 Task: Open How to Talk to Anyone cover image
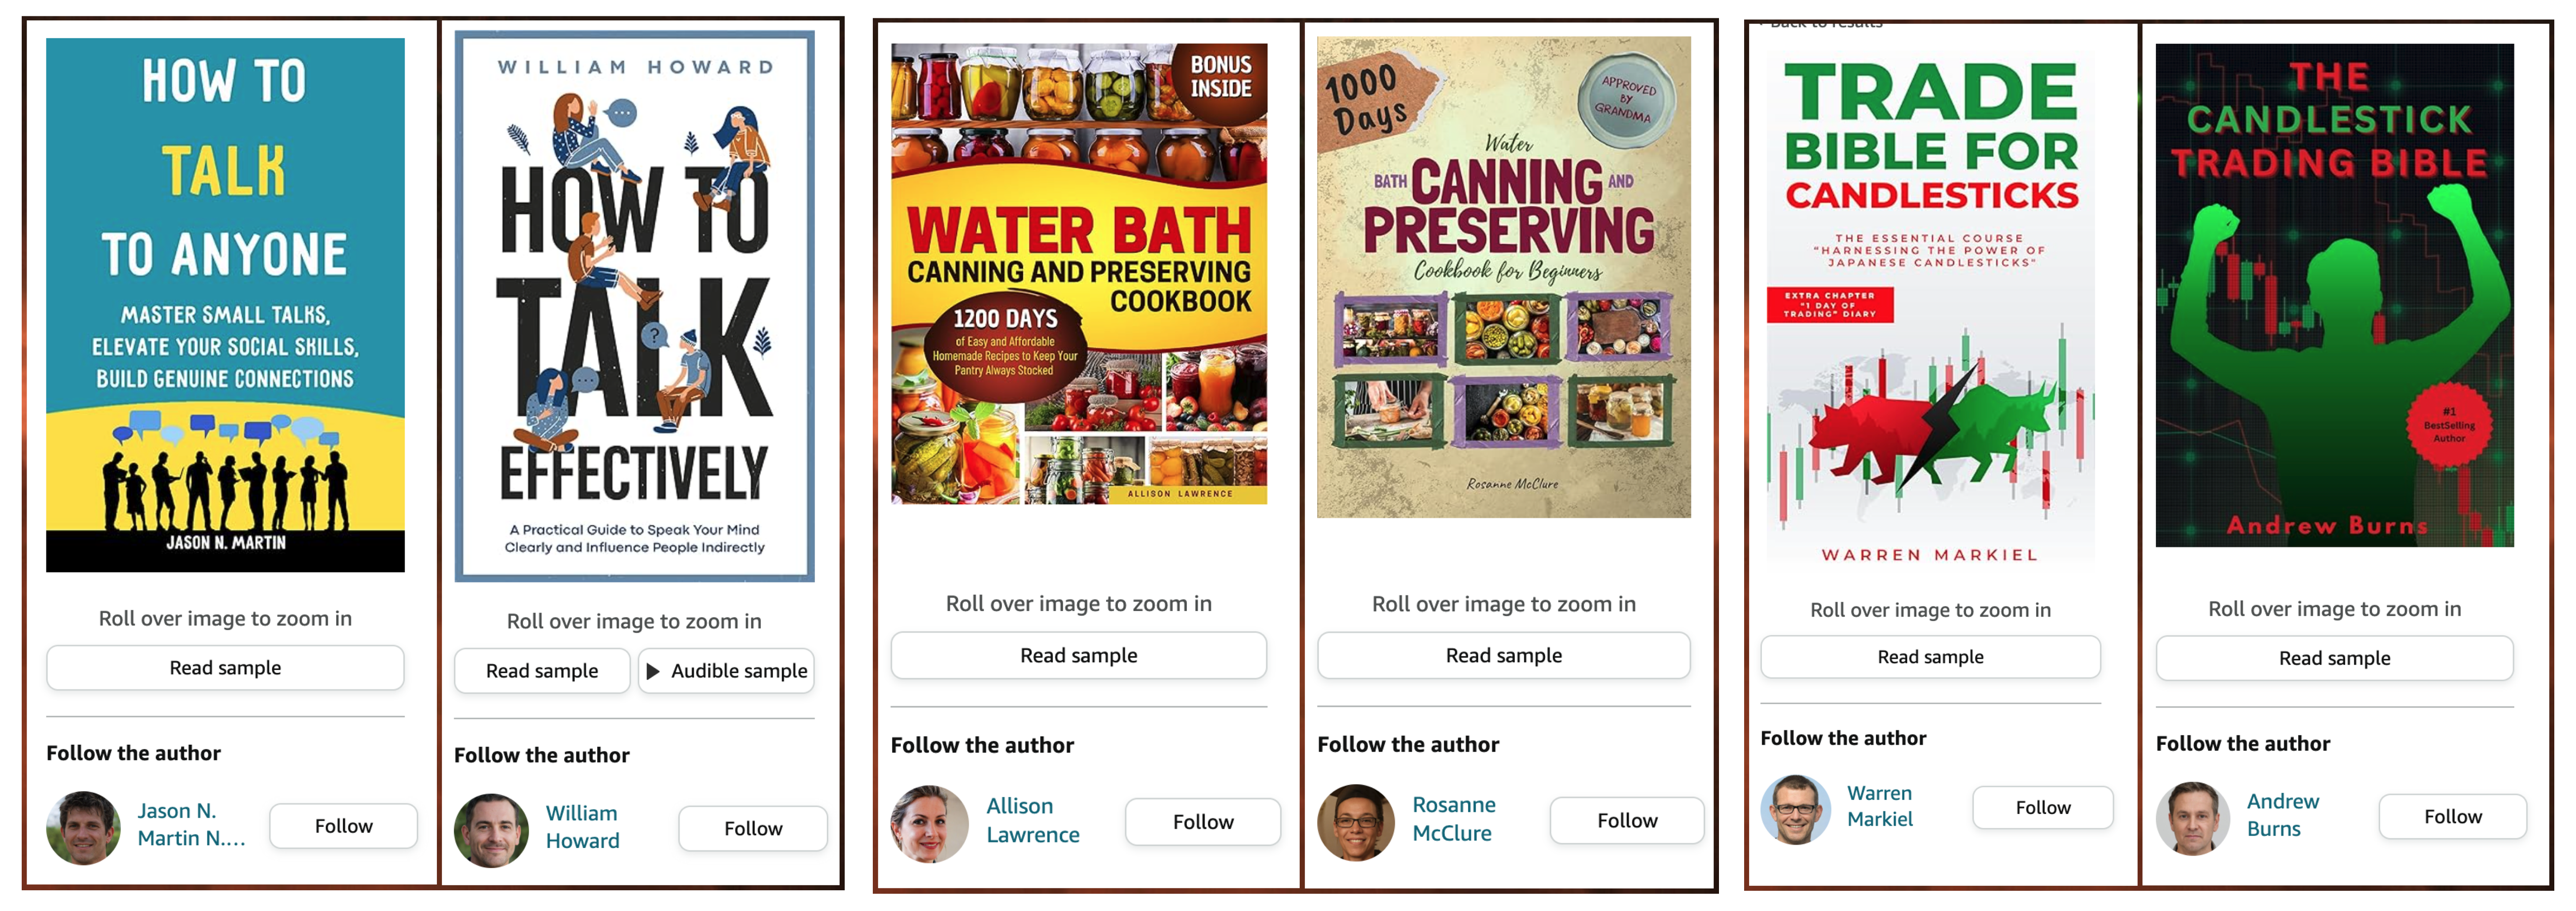(x=225, y=305)
